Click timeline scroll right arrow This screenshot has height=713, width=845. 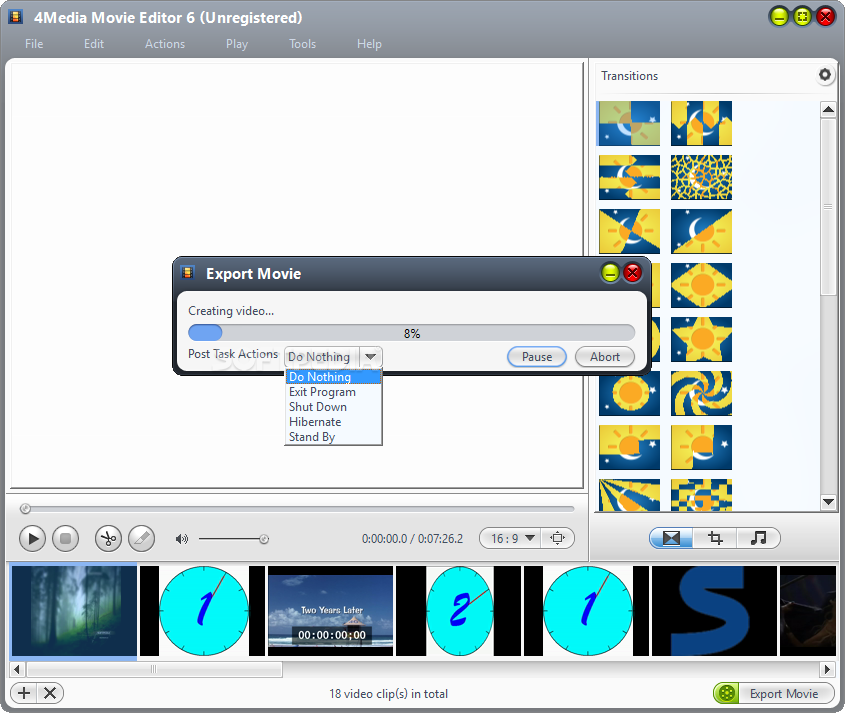point(828,669)
